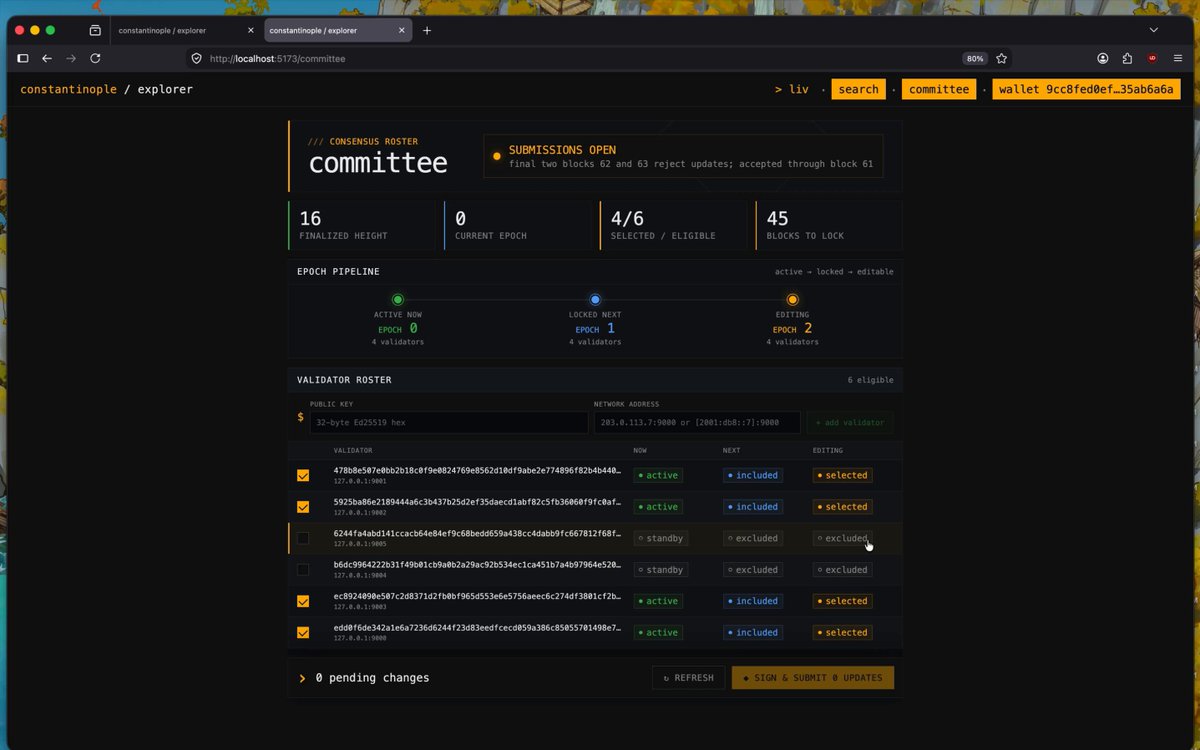Open the tab overview icon left of tabs
The height and width of the screenshot is (750, 1200).
(x=95, y=30)
